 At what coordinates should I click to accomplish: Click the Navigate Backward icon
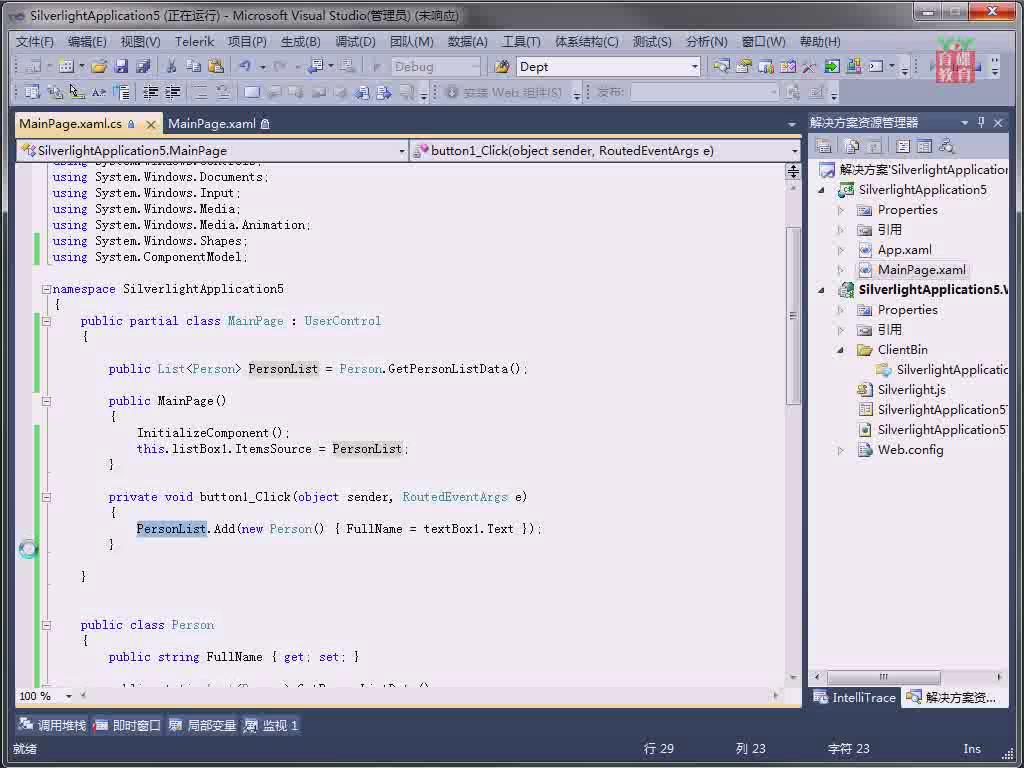pyautogui.click(x=317, y=67)
